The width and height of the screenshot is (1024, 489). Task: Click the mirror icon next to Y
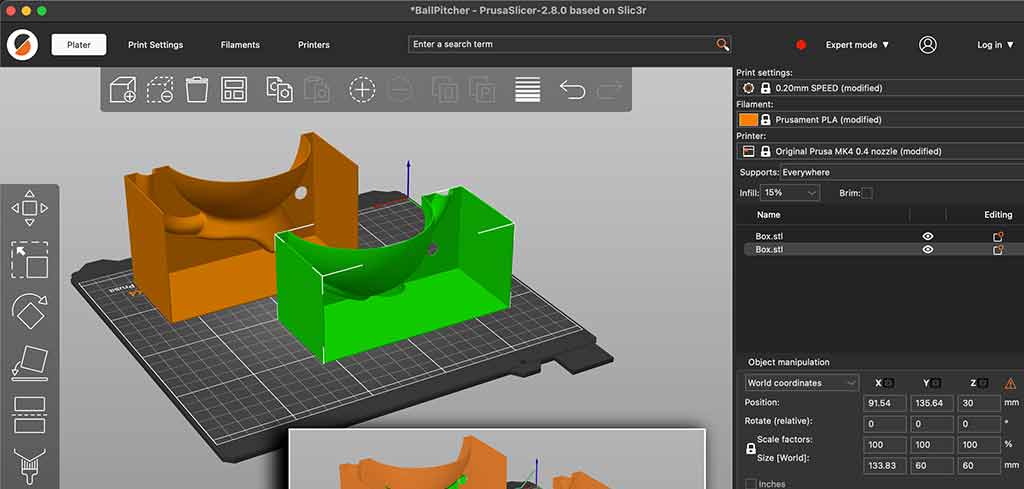pos(936,383)
